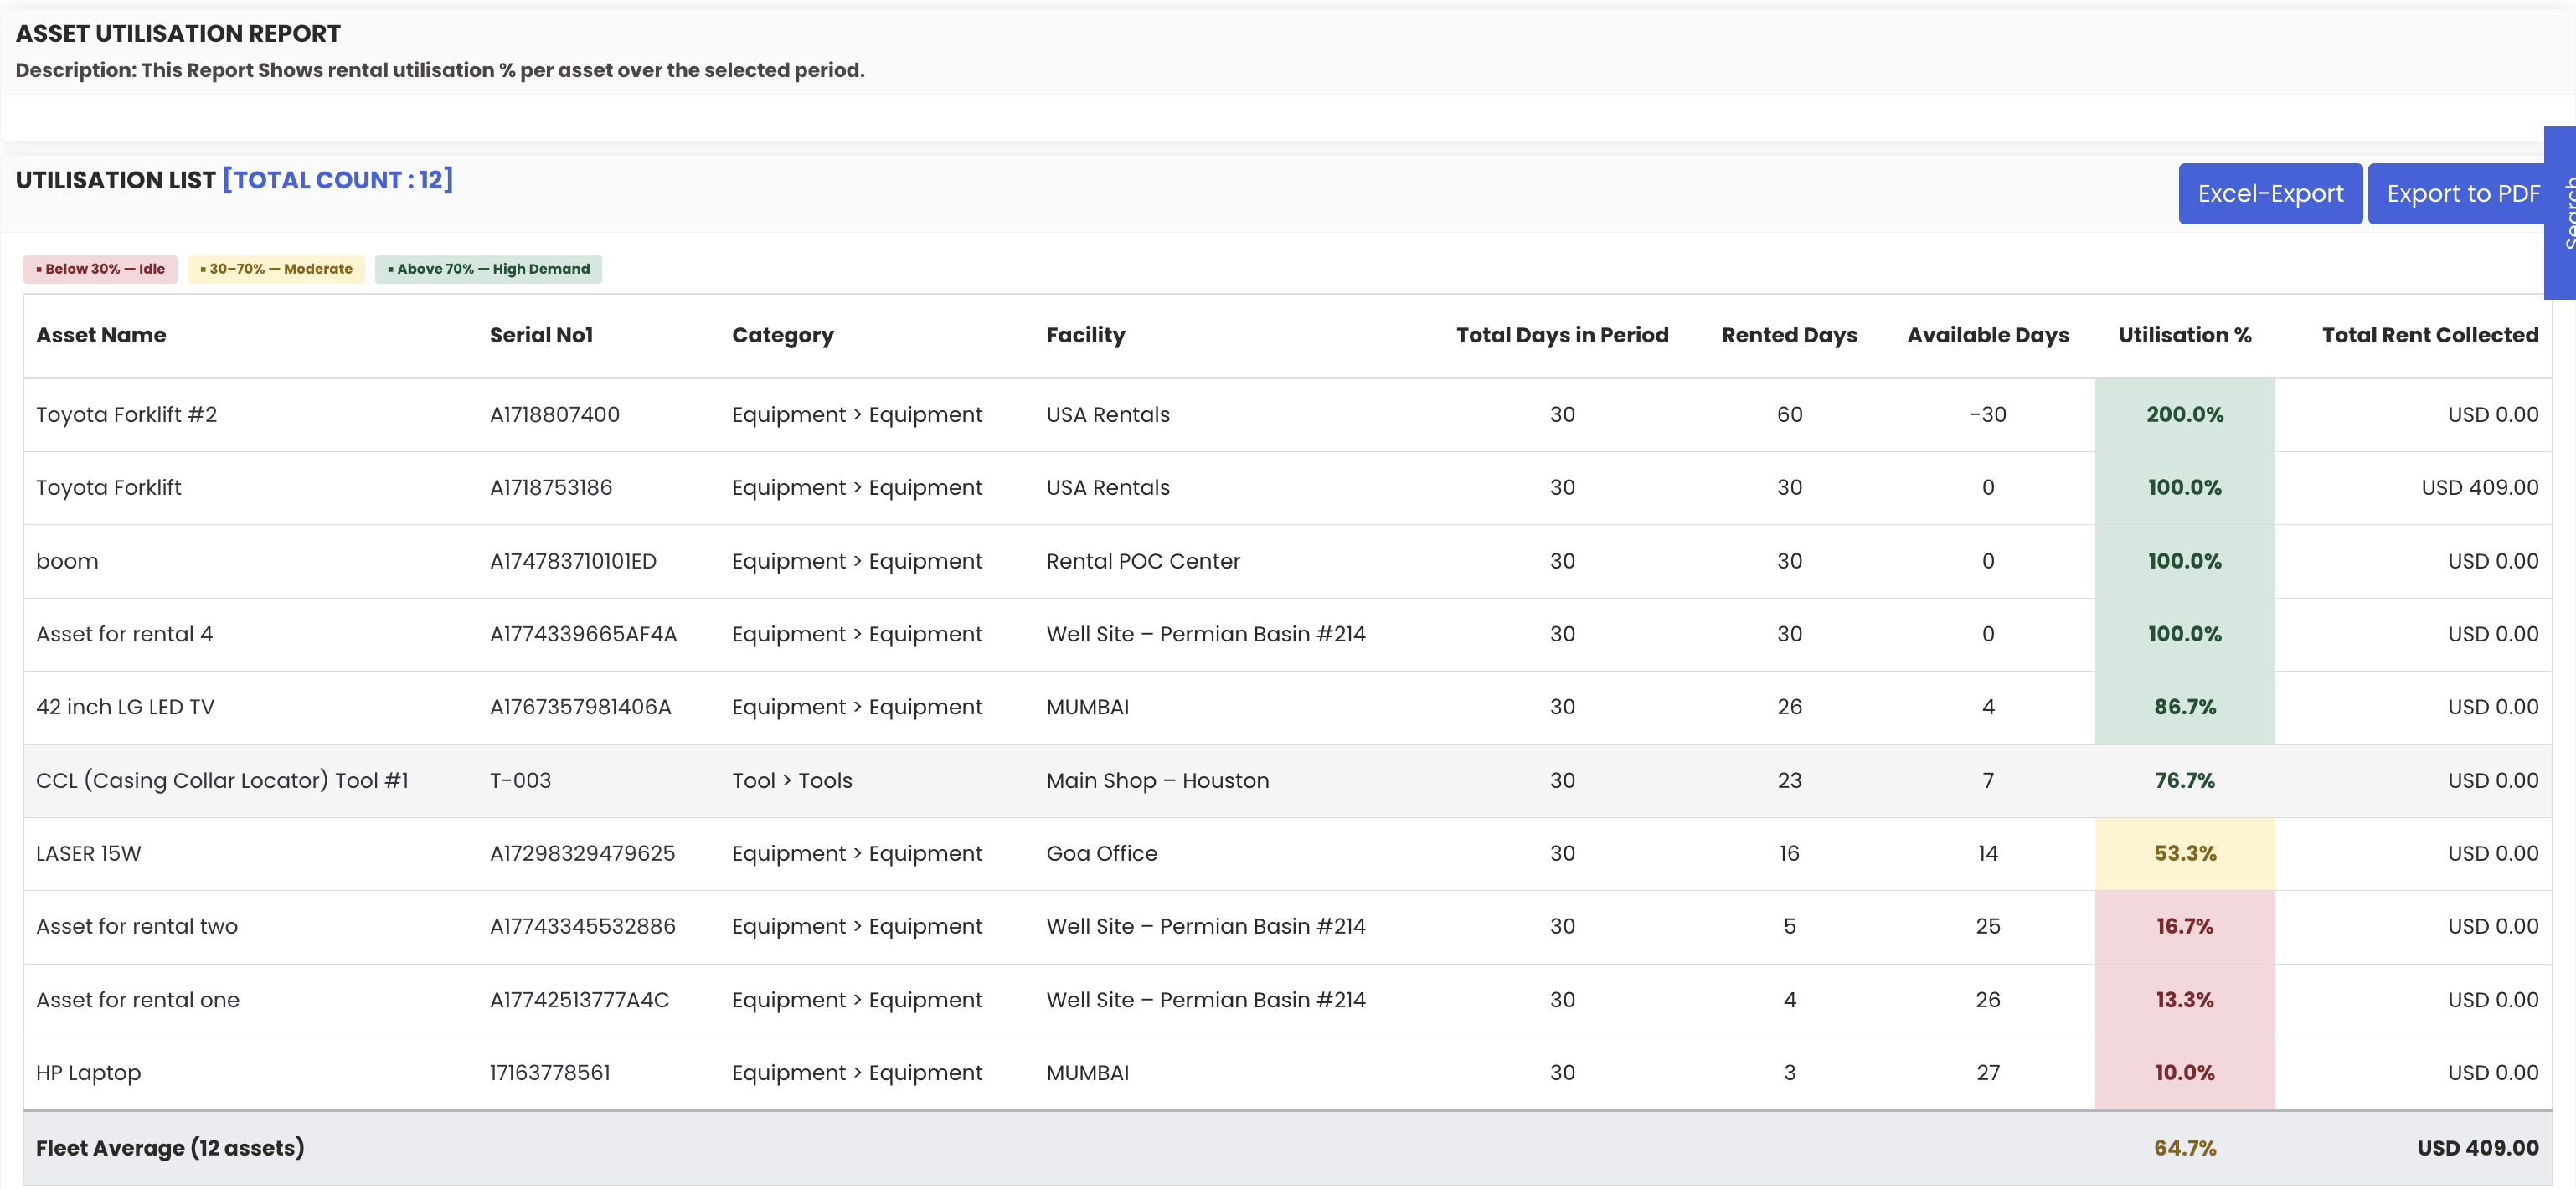Select the Toyota Forklift #2 row

[x=126, y=415]
